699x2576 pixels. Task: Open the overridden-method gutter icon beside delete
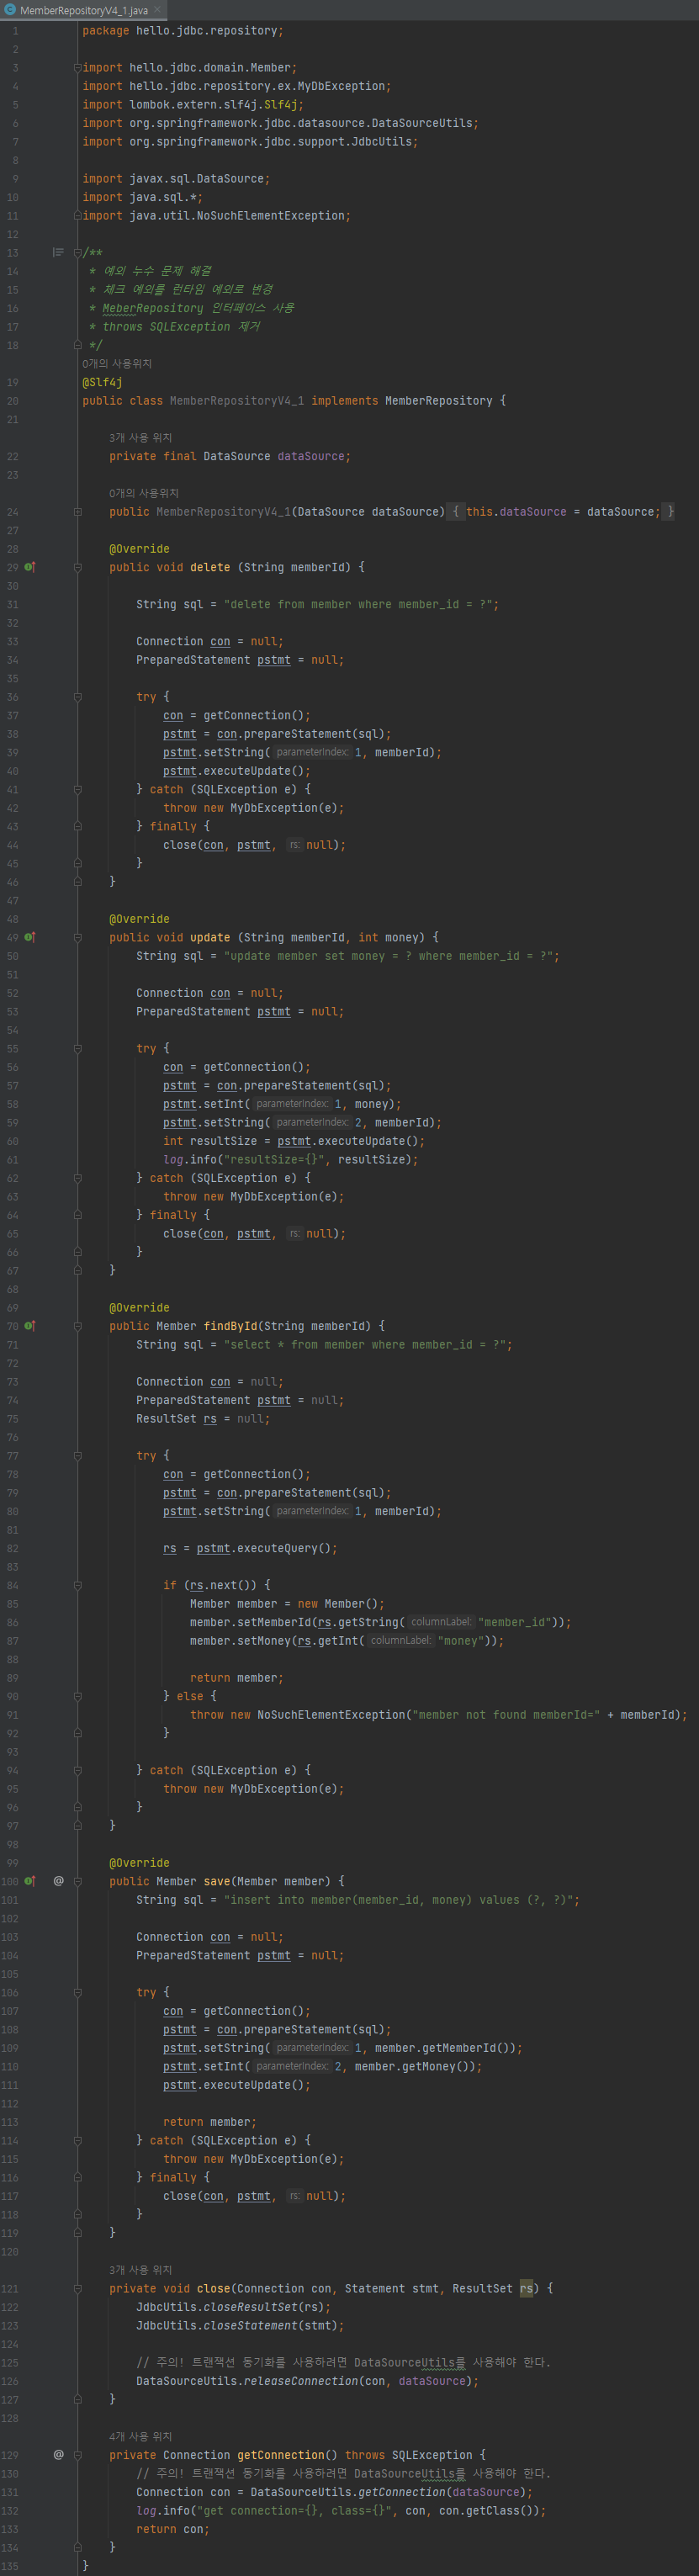tap(30, 567)
